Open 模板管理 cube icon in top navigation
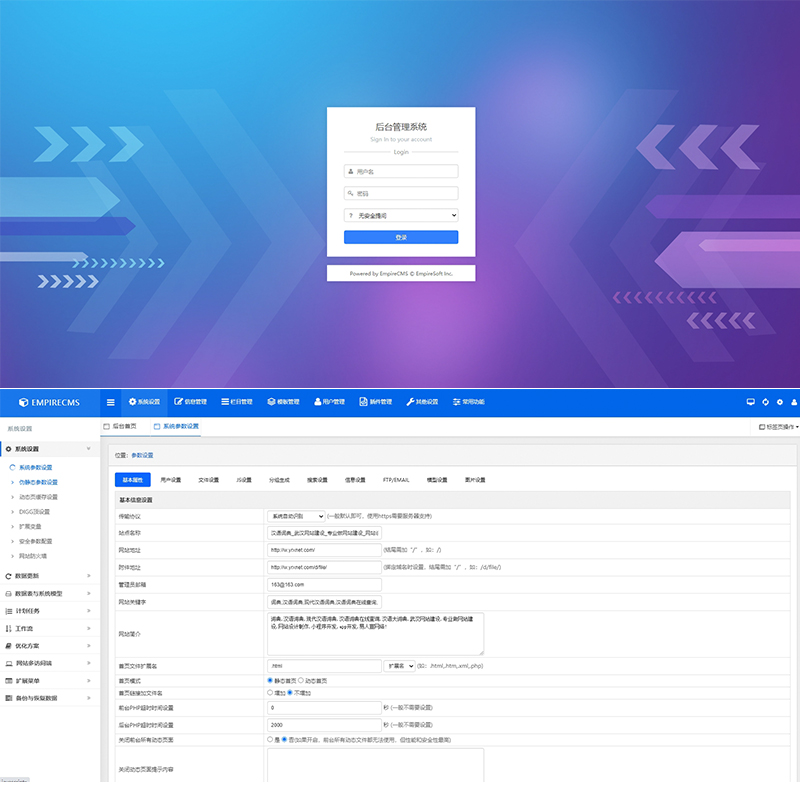The width and height of the screenshot is (800, 800). (271, 402)
